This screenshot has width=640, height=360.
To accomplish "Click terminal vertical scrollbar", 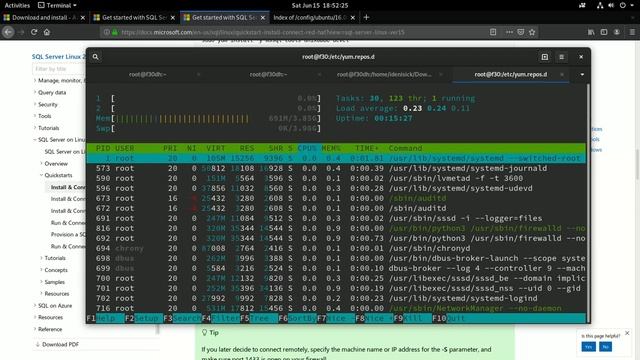I will (588, 204).
